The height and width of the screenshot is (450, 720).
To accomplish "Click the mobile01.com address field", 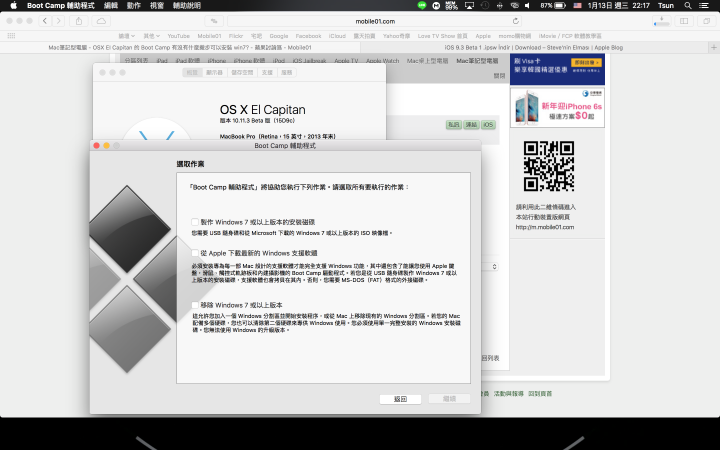I will (375, 21).
